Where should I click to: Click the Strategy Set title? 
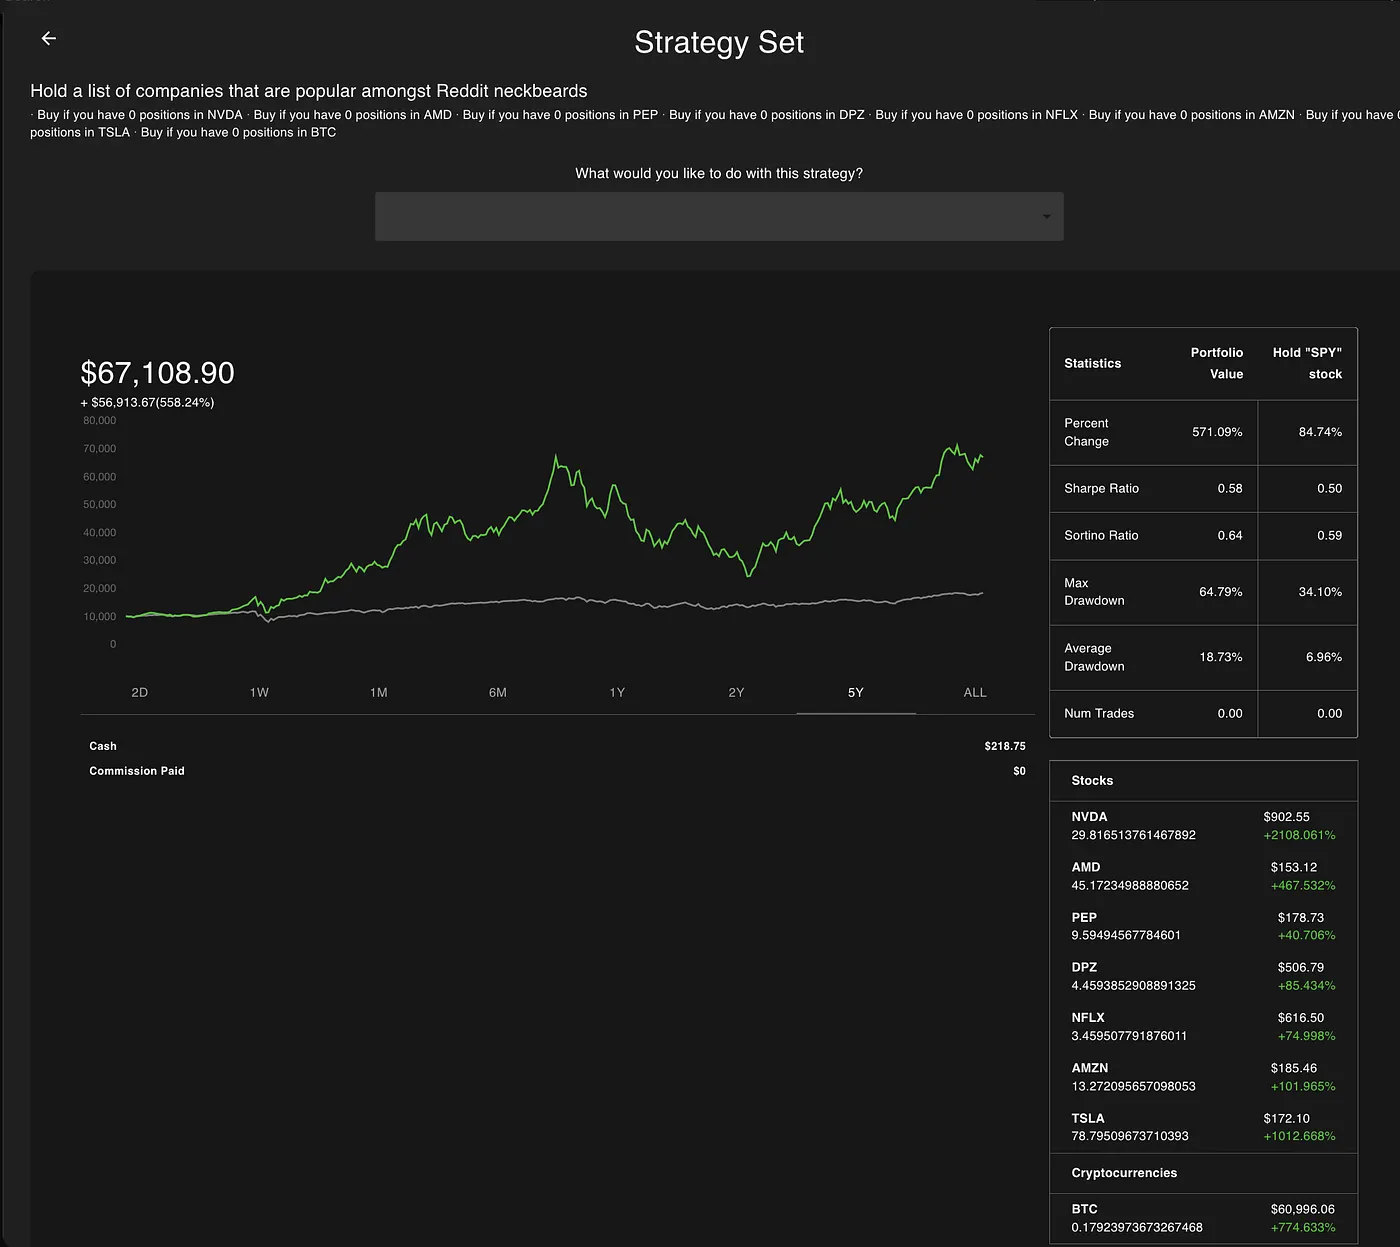click(x=719, y=42)
